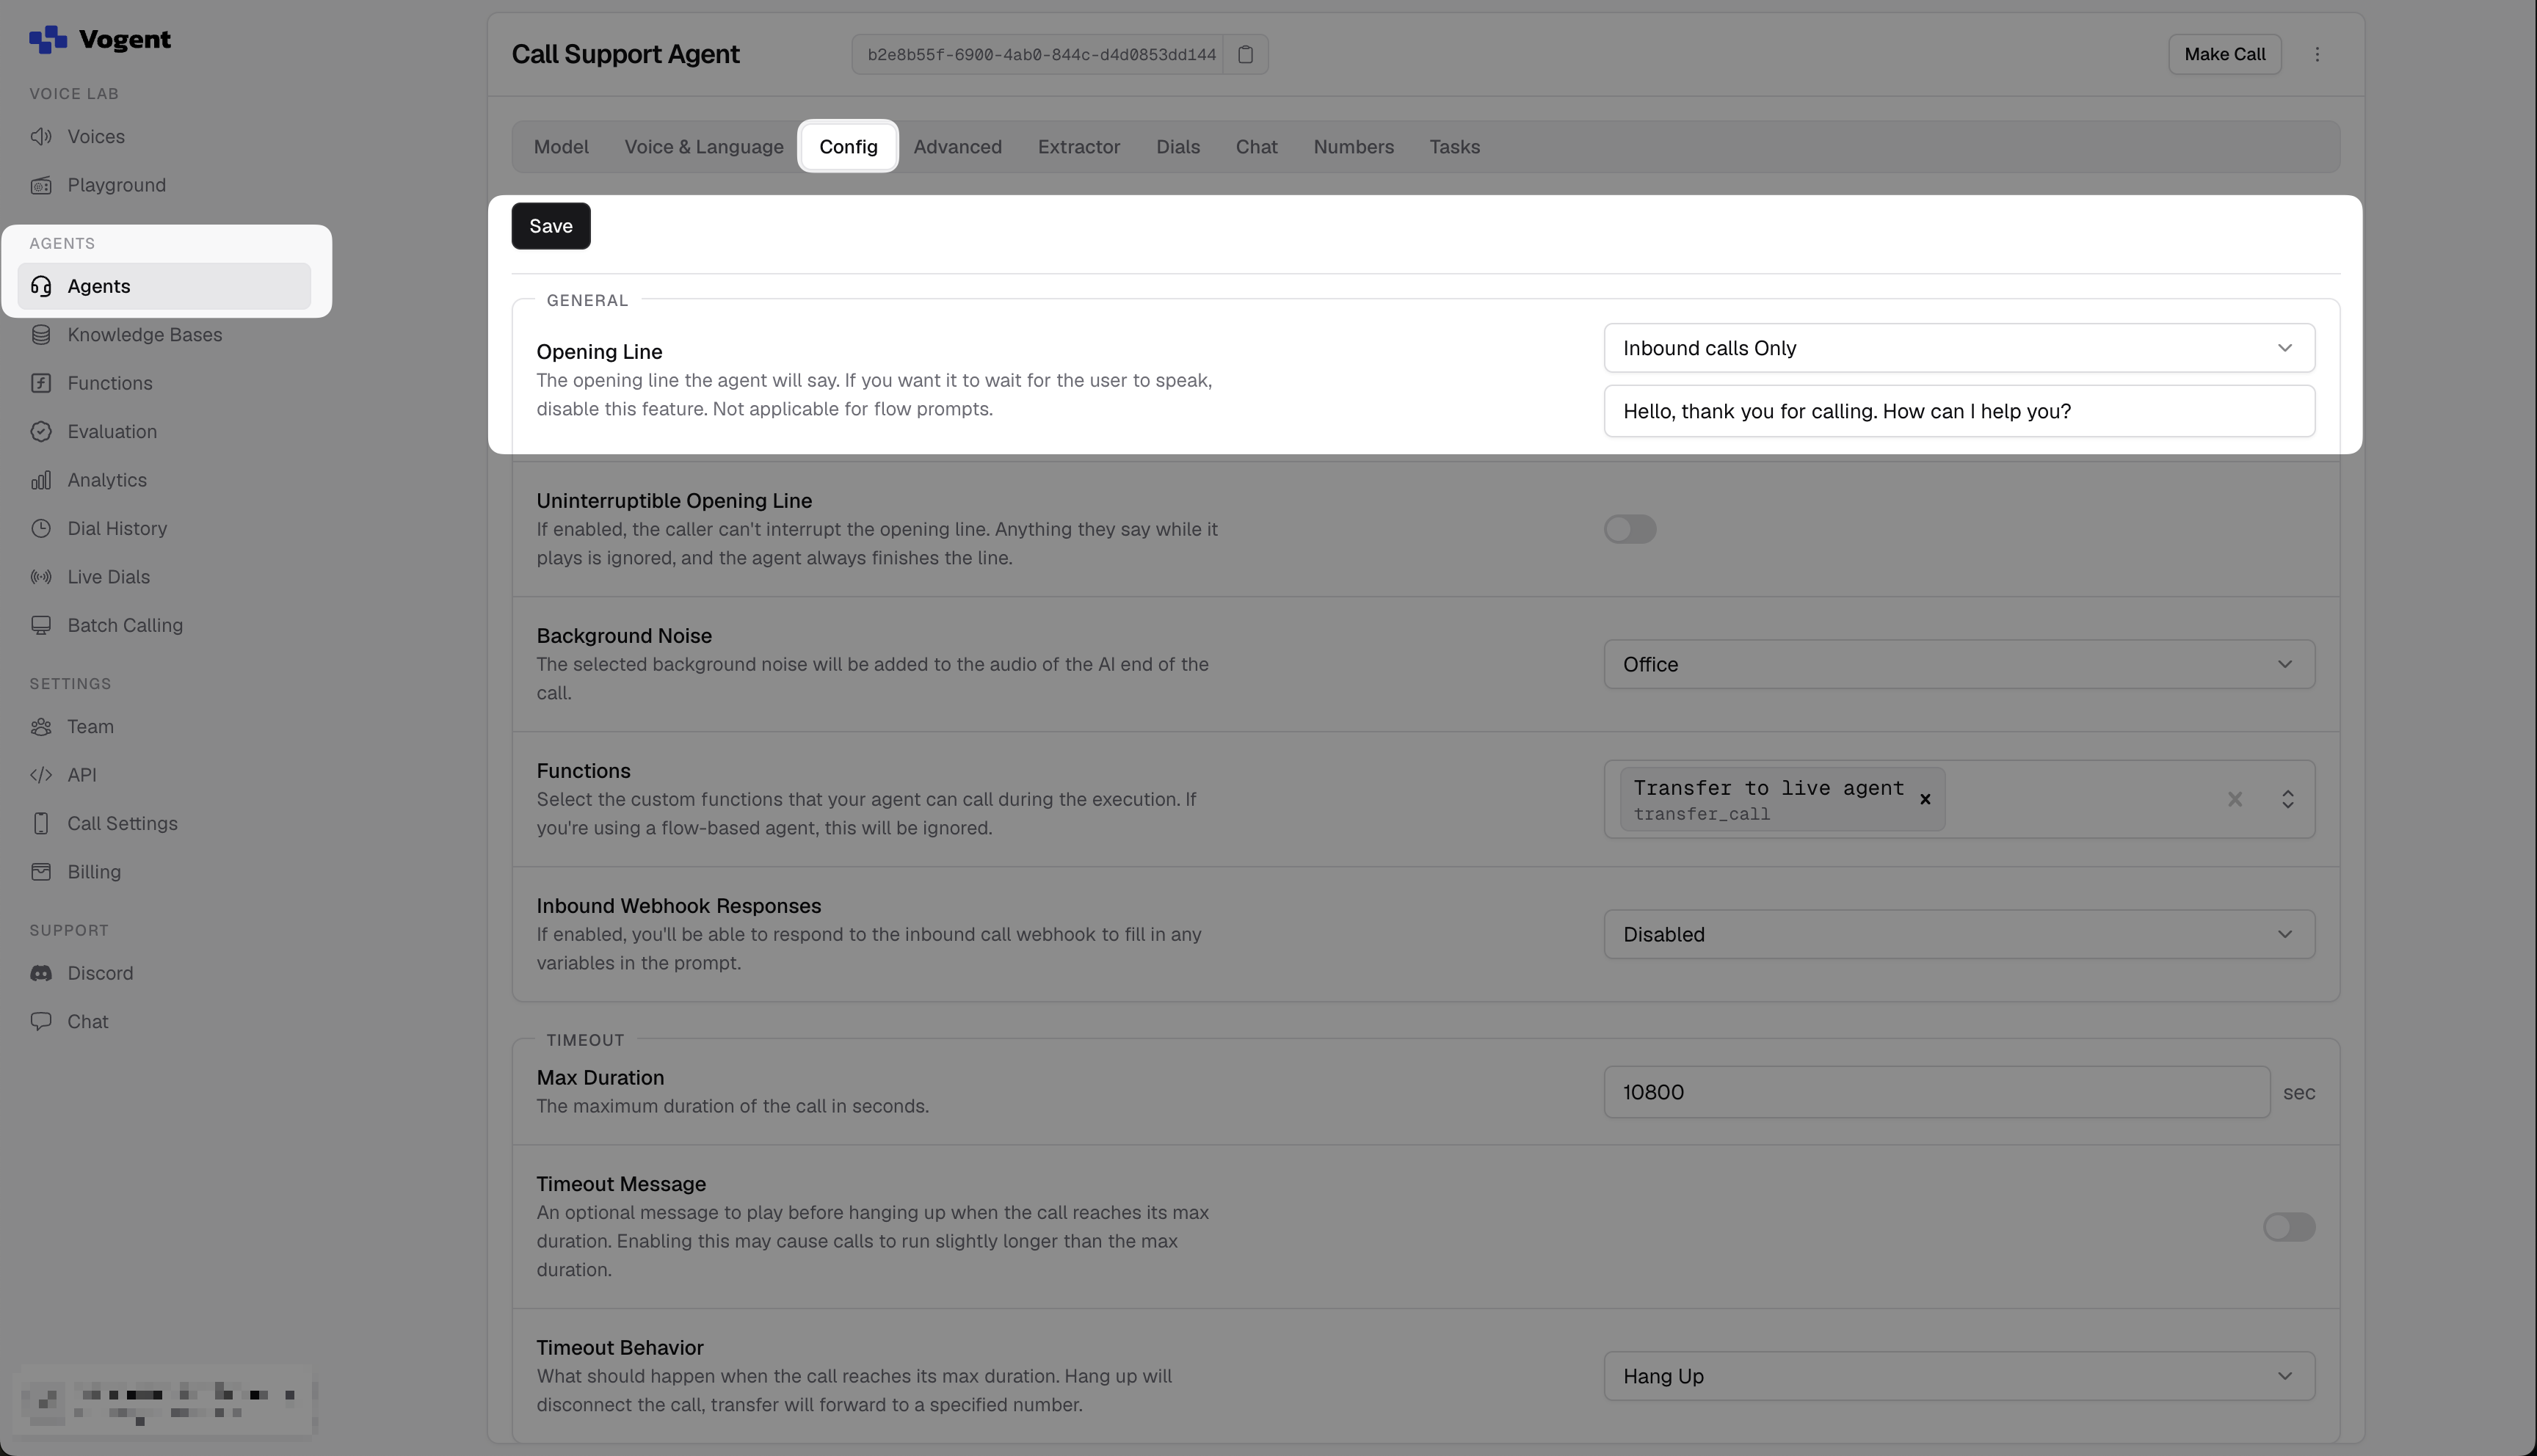The width and height of the screenshot is (2537, 1456).
Task: Click the Agents headset icon
Action: (x=41, y=286)
